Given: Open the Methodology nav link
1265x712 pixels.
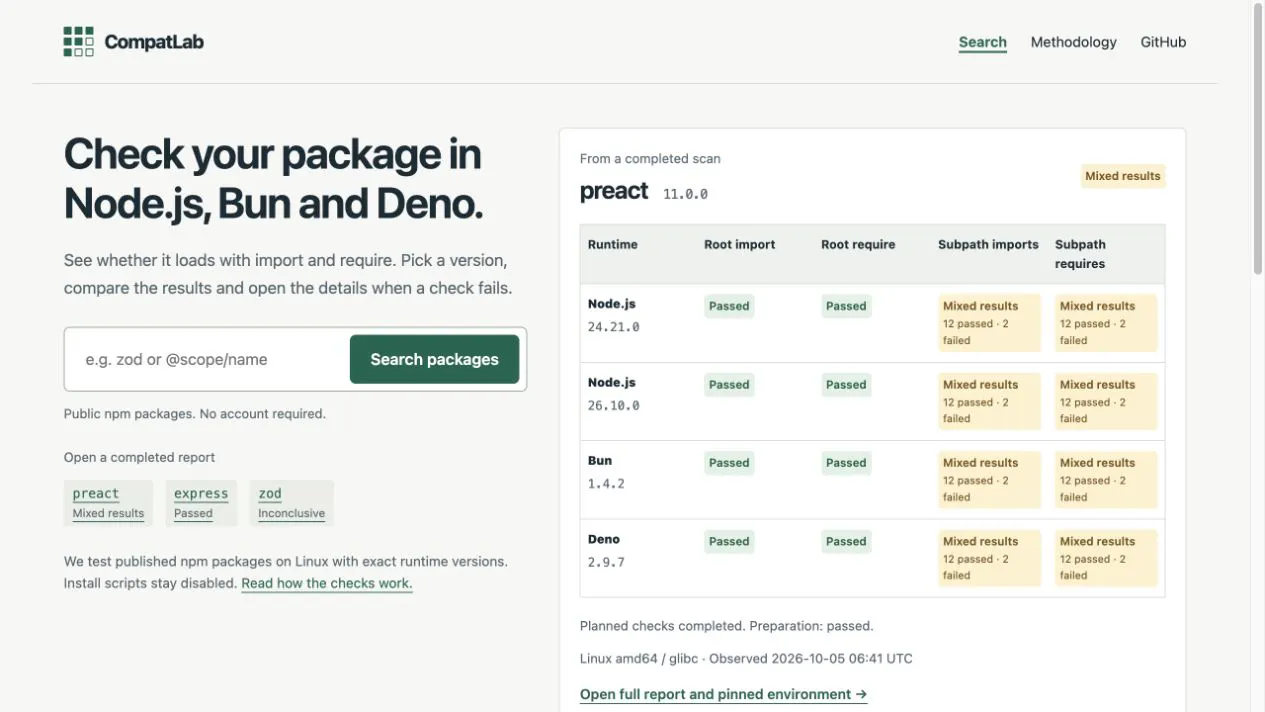Looking at the screenshot, I should point(1073,42).
